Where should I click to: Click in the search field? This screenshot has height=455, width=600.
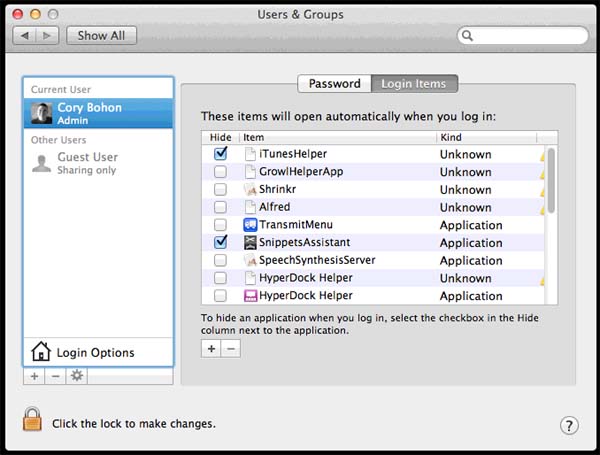(x=523, y=36)
